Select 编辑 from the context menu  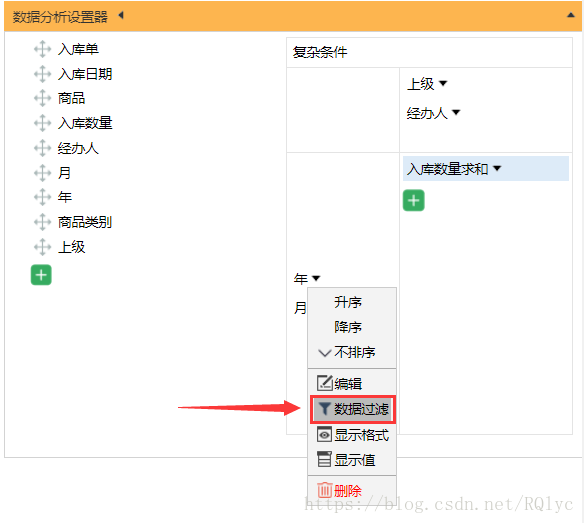352,384
